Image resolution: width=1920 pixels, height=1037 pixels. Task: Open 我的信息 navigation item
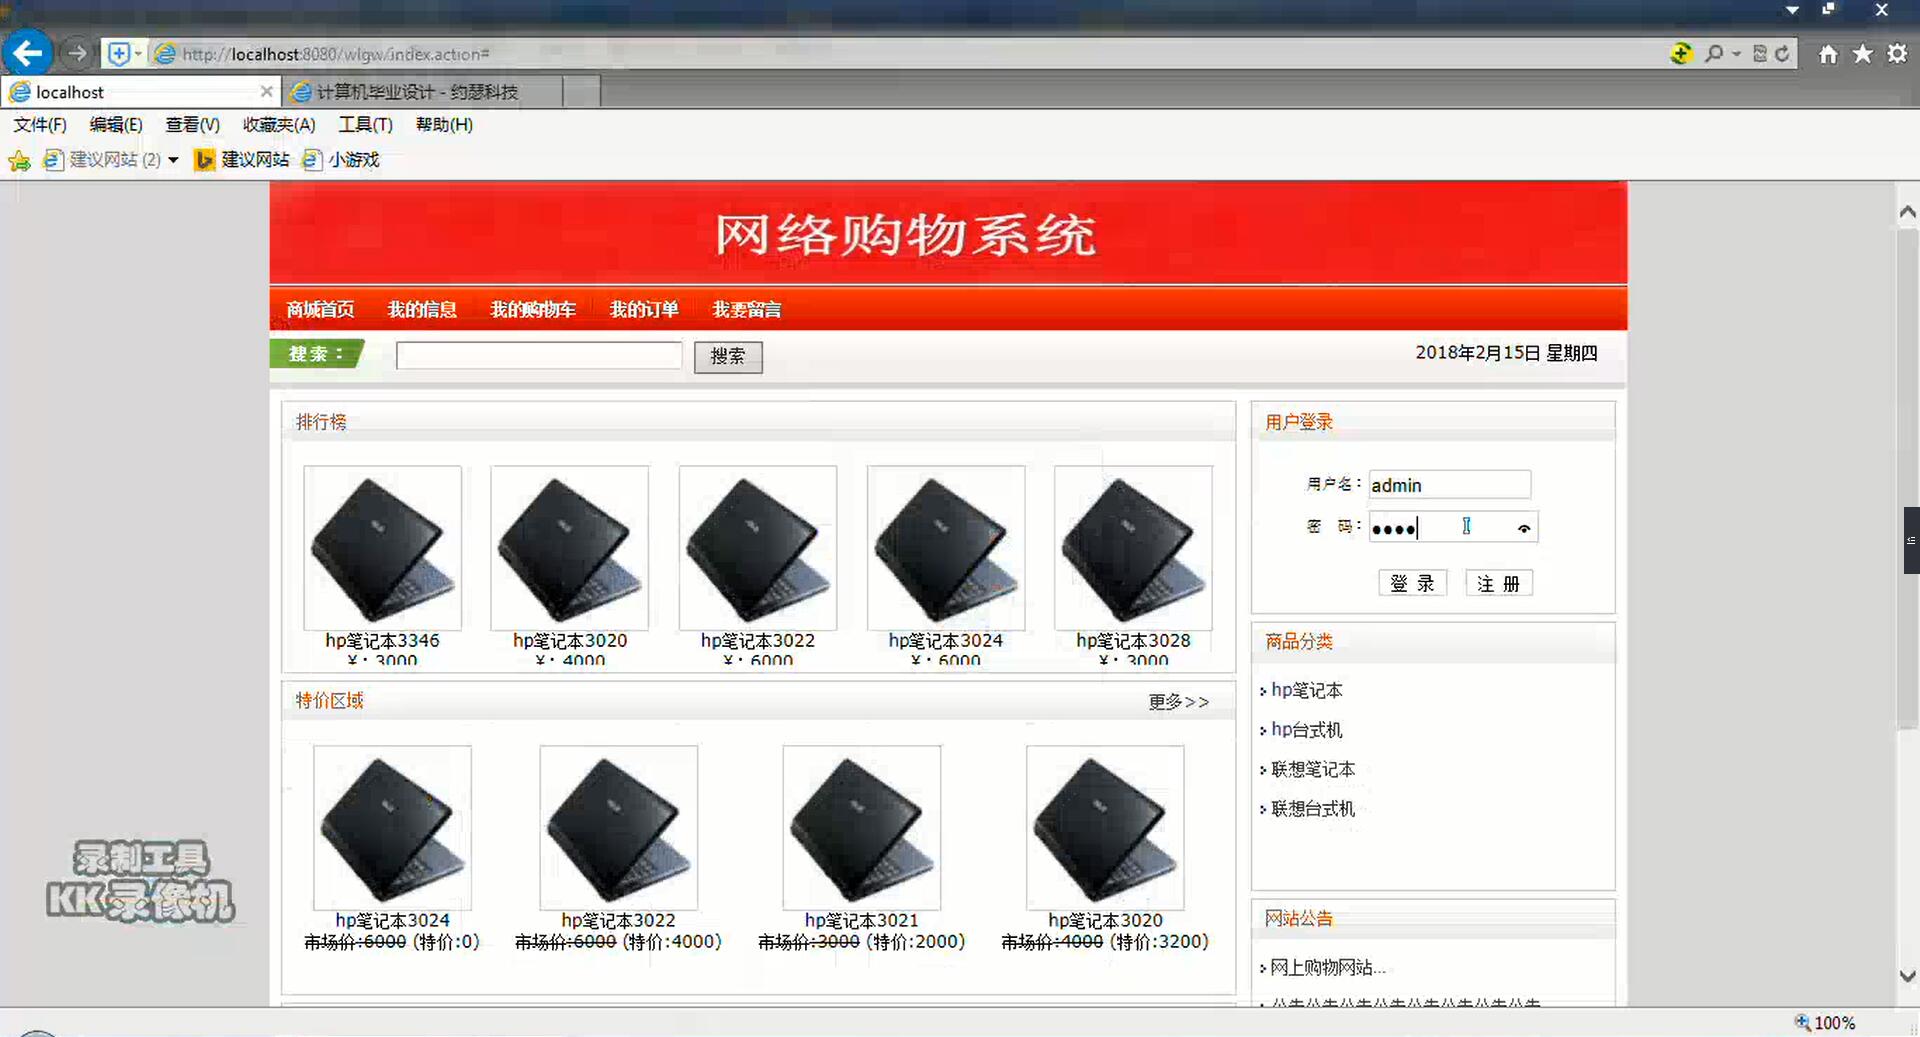coord(422,309)
